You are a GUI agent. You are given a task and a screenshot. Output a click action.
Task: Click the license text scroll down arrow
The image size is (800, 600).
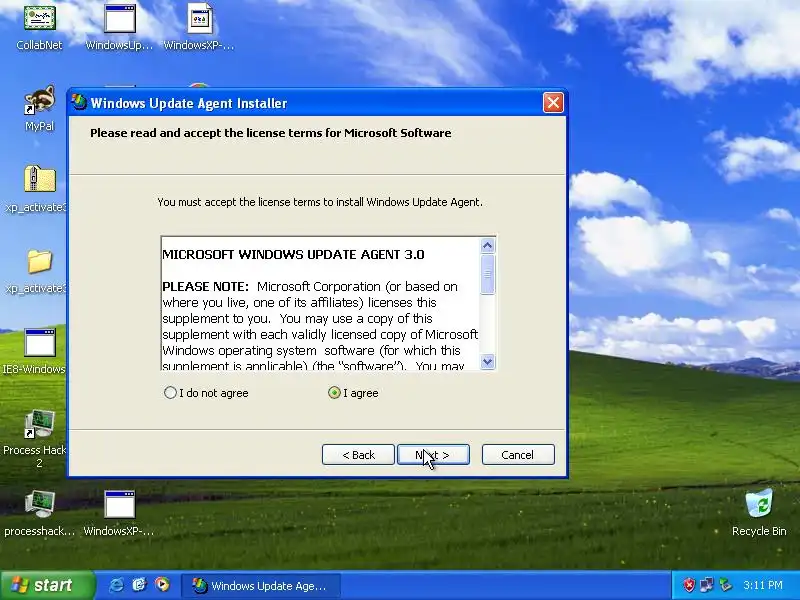[x=487, y=362]
